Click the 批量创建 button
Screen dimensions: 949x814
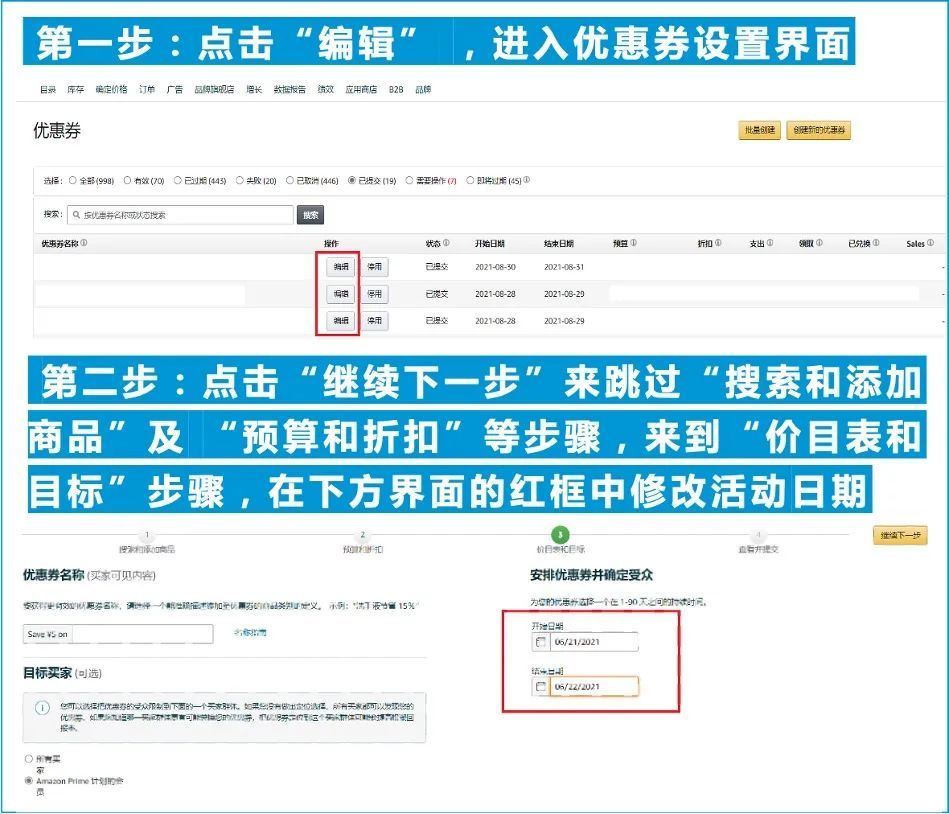760,130
